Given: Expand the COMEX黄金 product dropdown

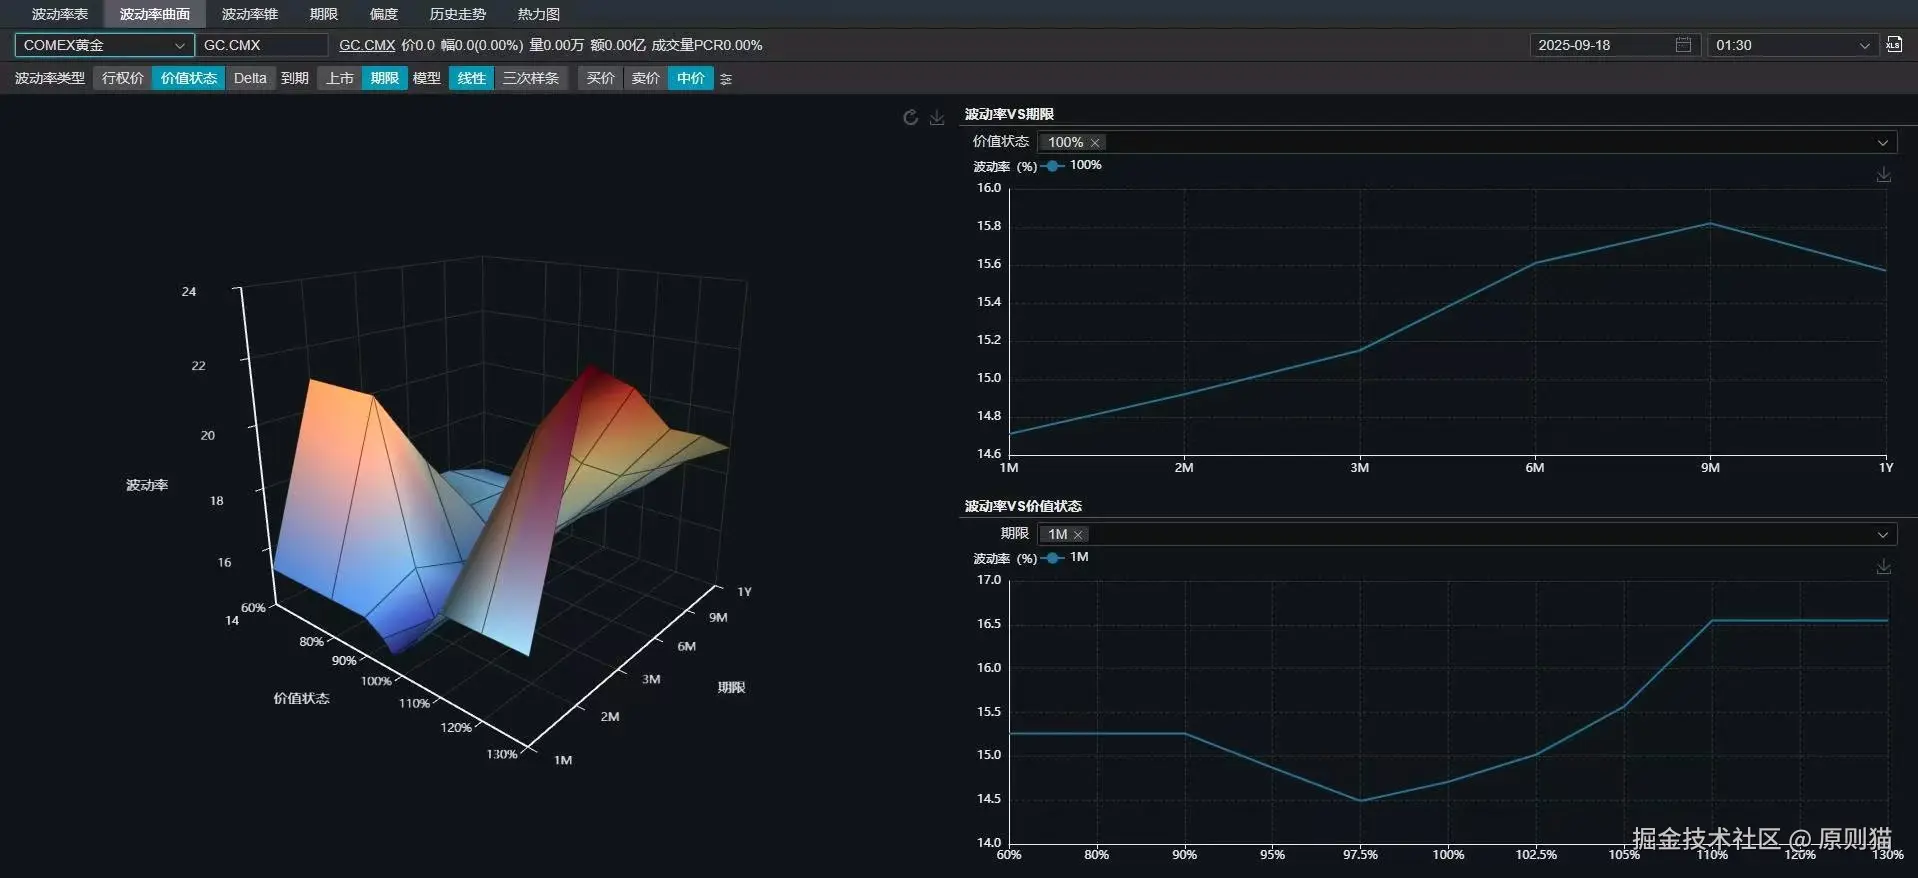Looking at the screenshot, I should [104, 45].
